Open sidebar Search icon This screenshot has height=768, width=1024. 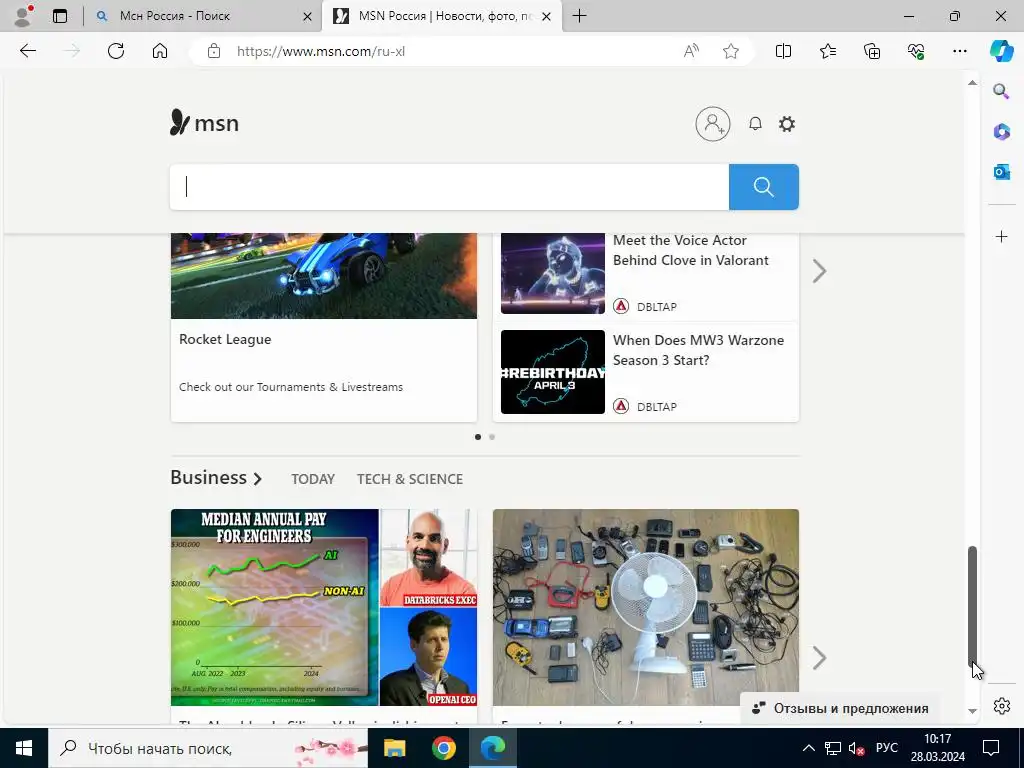pos(1001,91)
